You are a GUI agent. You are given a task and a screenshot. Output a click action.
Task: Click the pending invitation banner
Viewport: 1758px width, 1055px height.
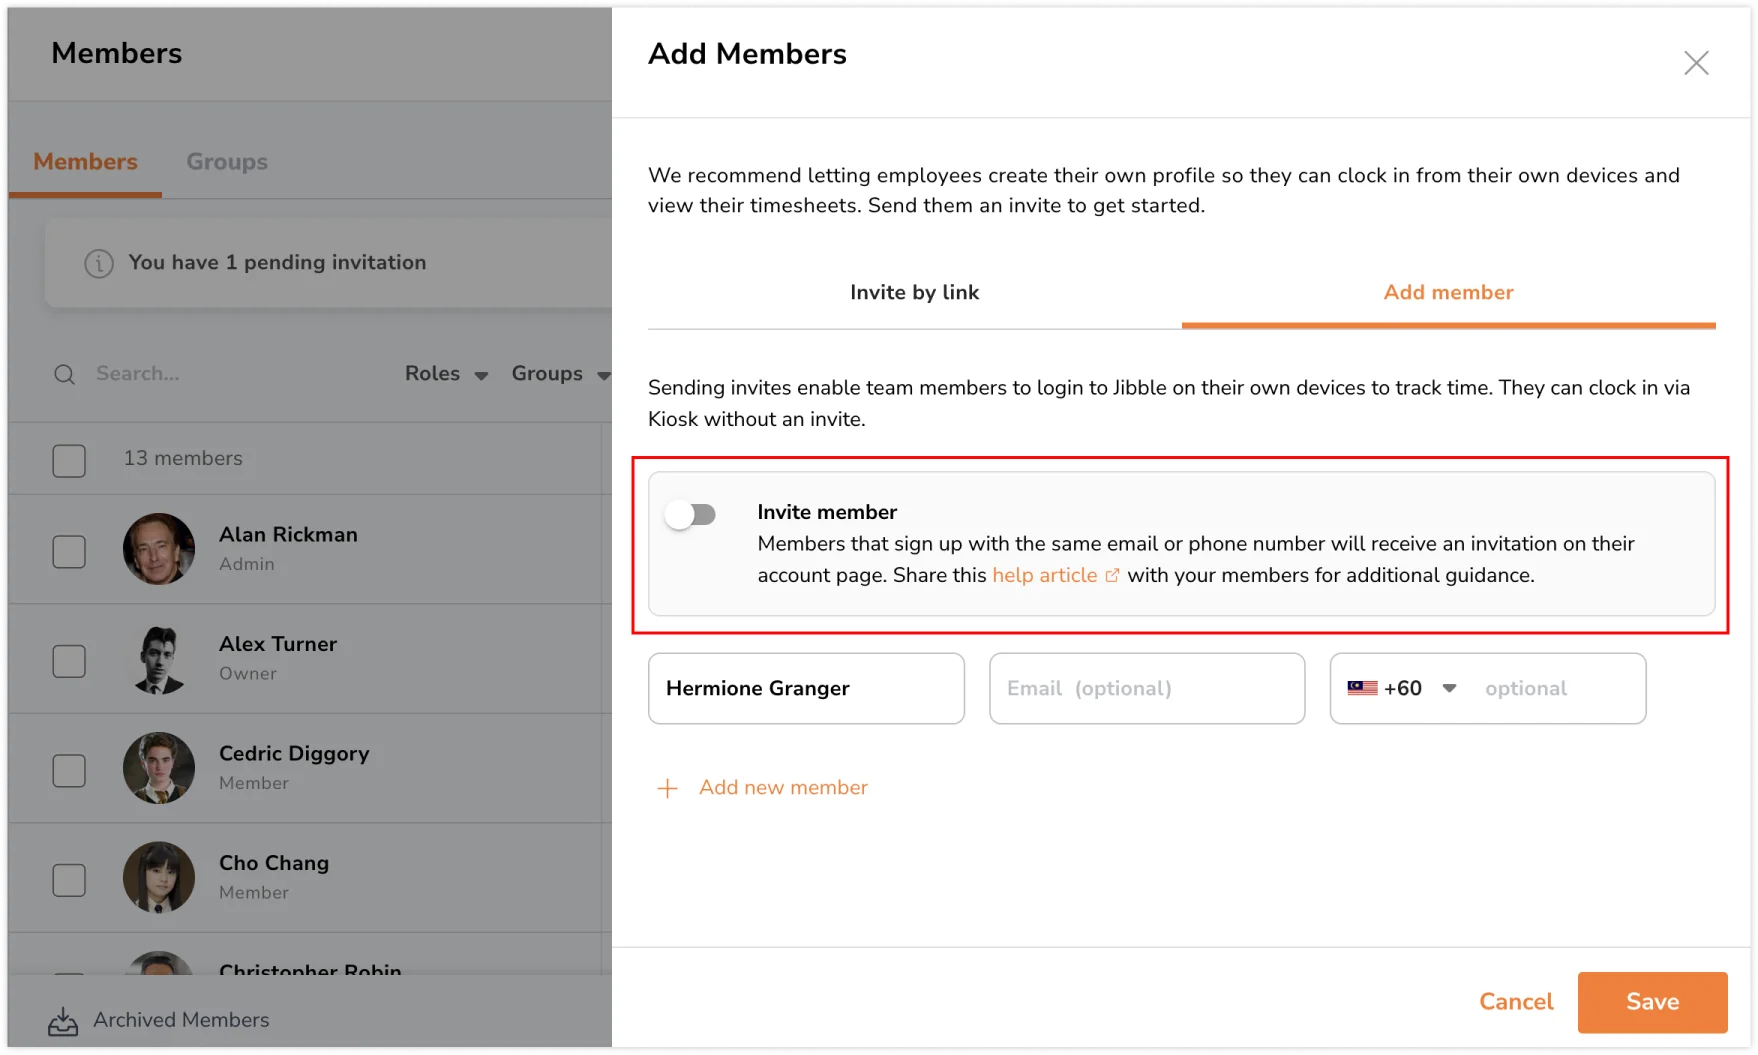[x=328, y=263]
